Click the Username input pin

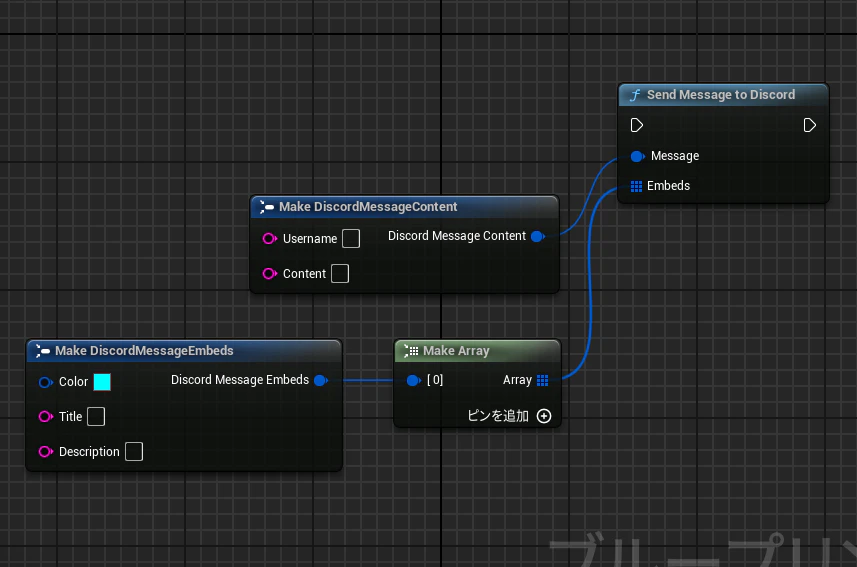(x=269, y=238)
